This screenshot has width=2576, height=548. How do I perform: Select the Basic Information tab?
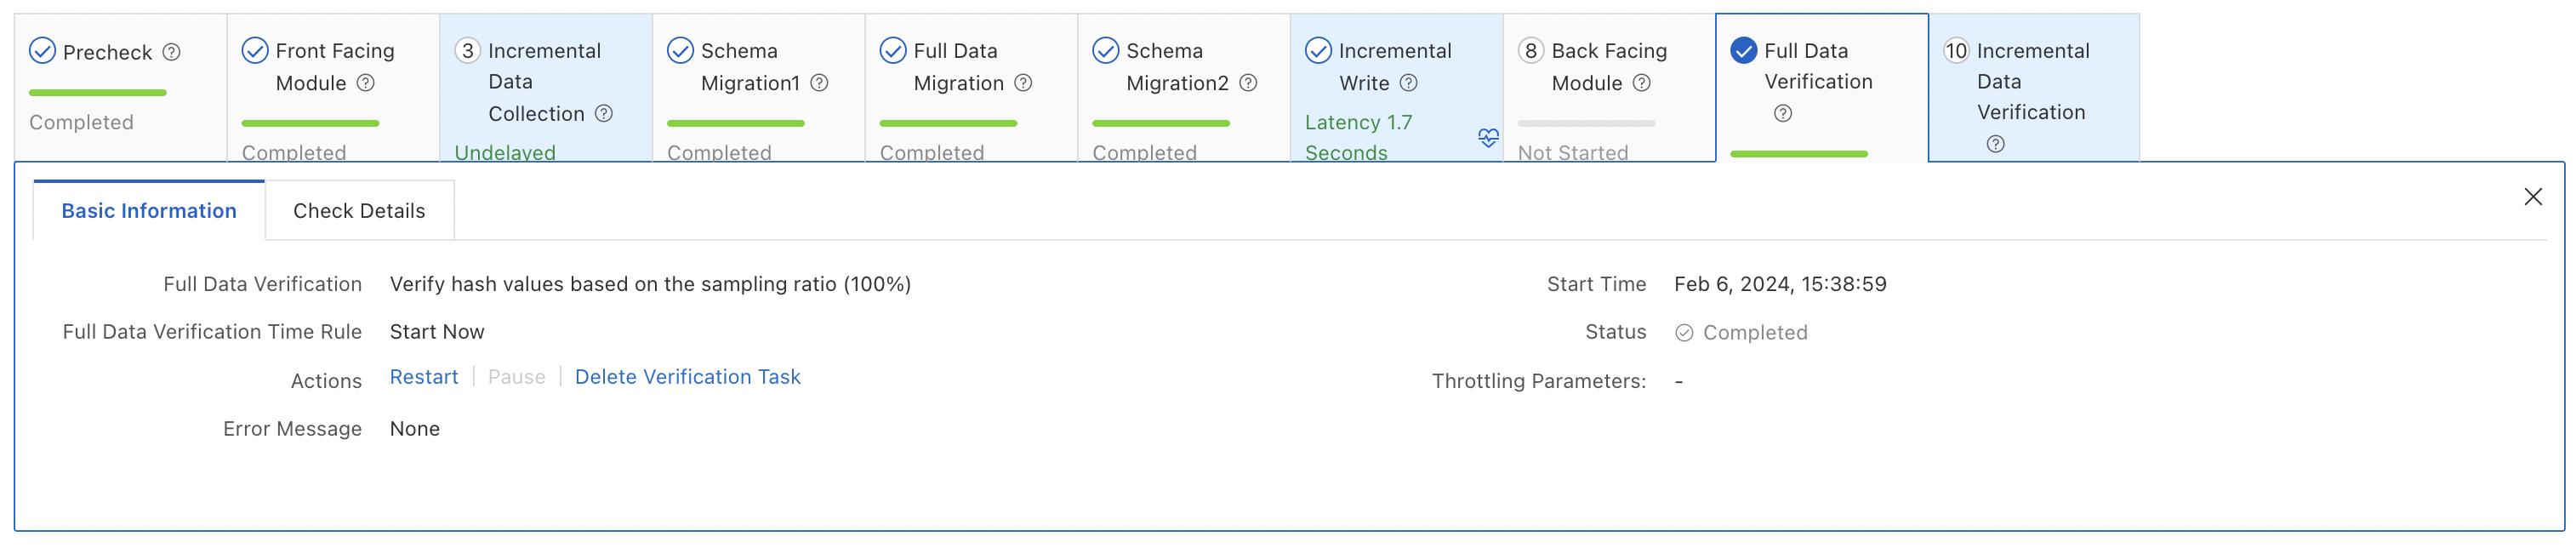click(x=149, y=210)
